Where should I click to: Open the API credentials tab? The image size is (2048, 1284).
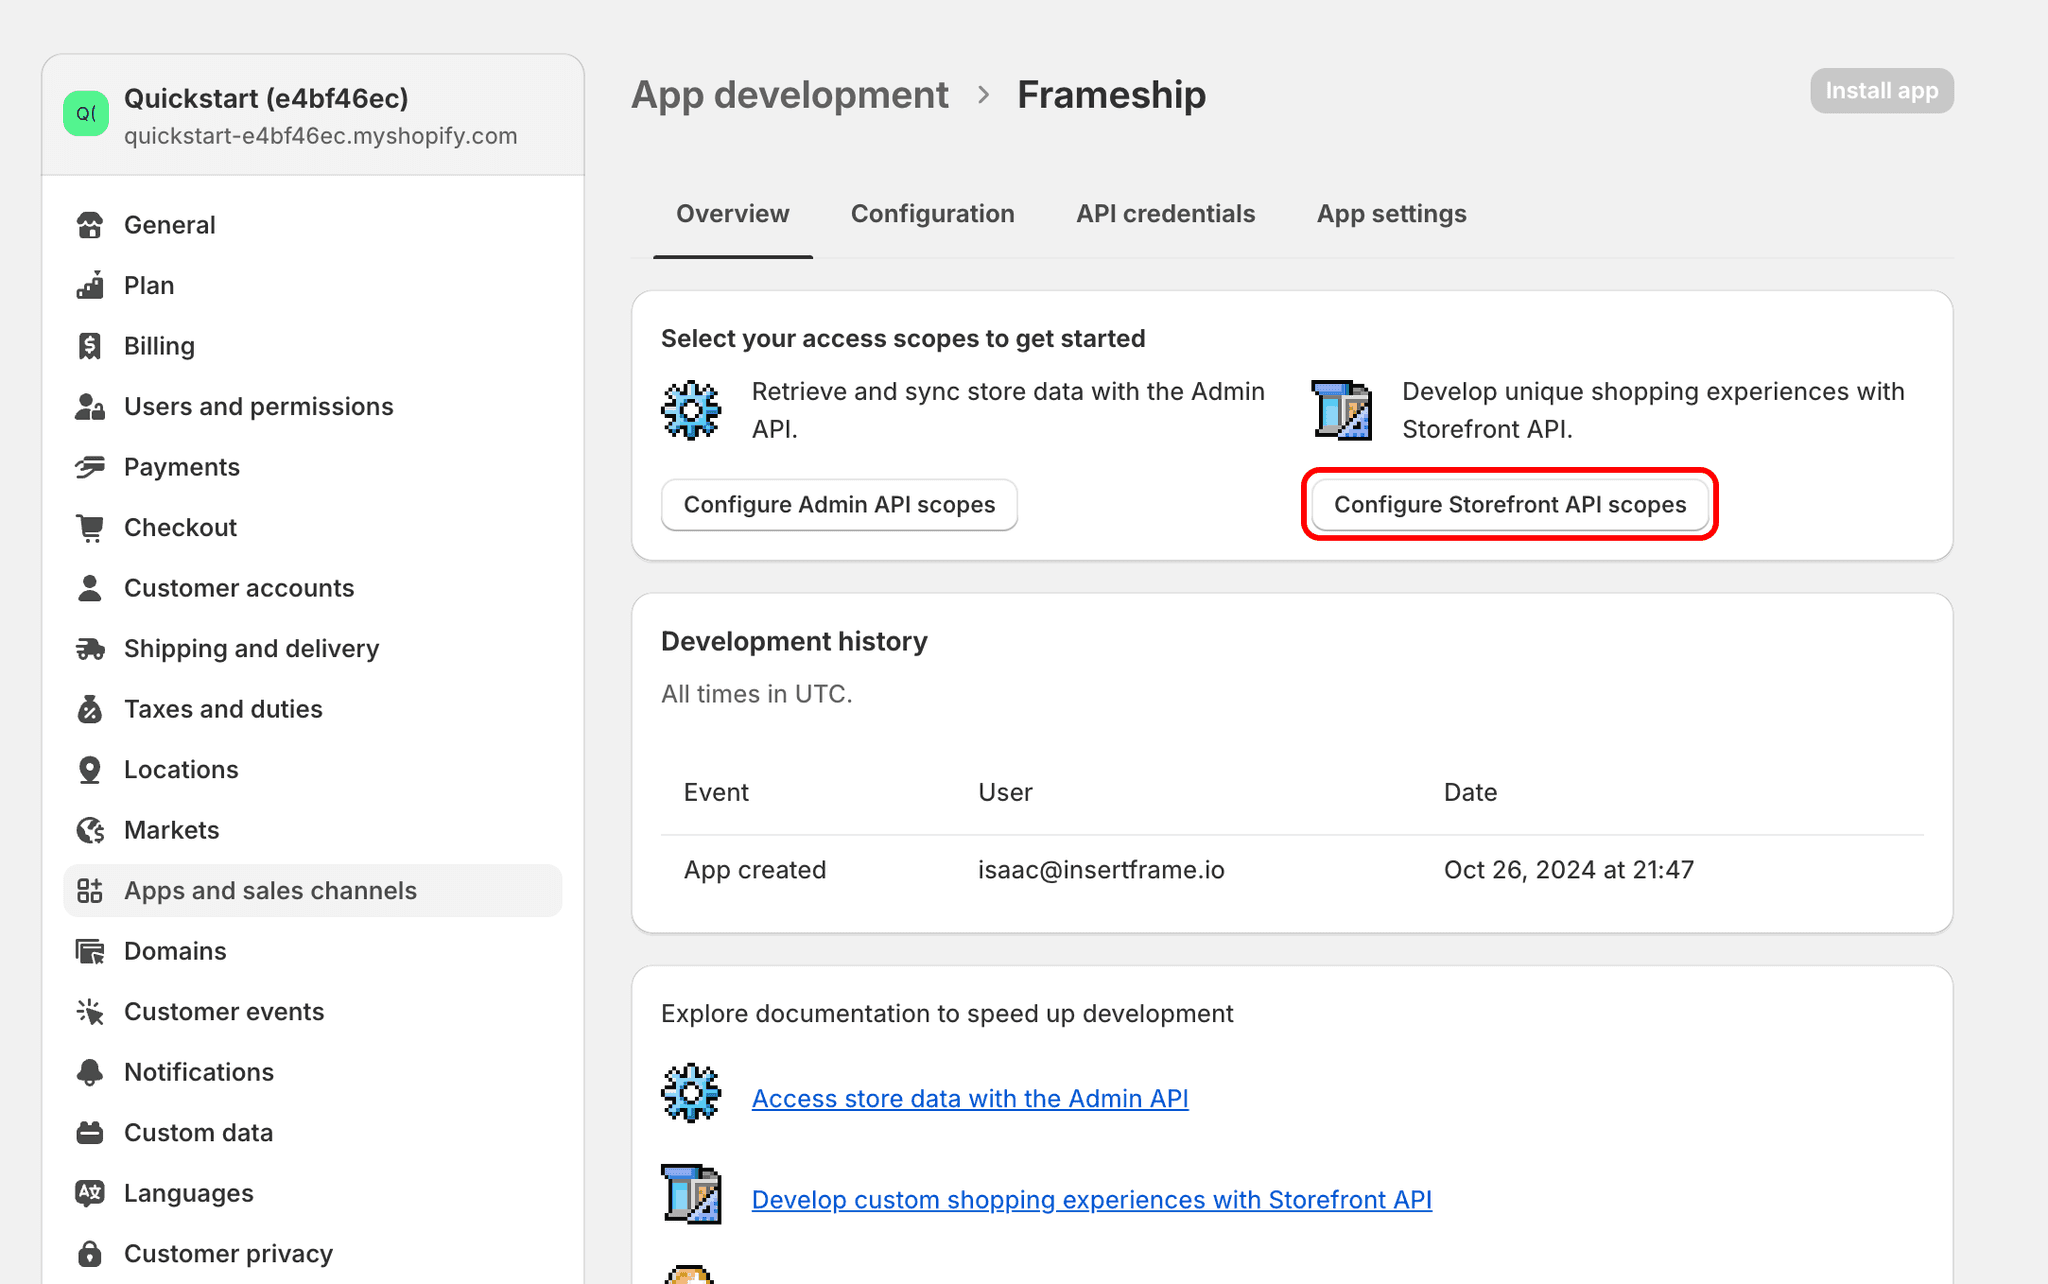coord(1165,213)
